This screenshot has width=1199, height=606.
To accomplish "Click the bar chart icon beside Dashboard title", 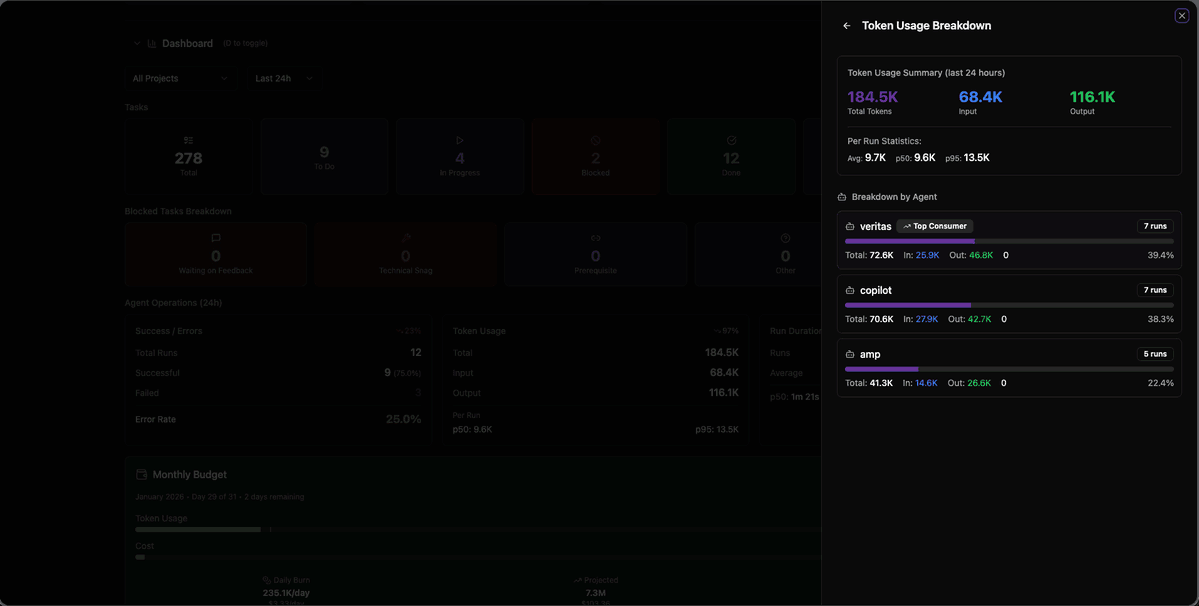I will pyautogui.click(x=152, y=43).
